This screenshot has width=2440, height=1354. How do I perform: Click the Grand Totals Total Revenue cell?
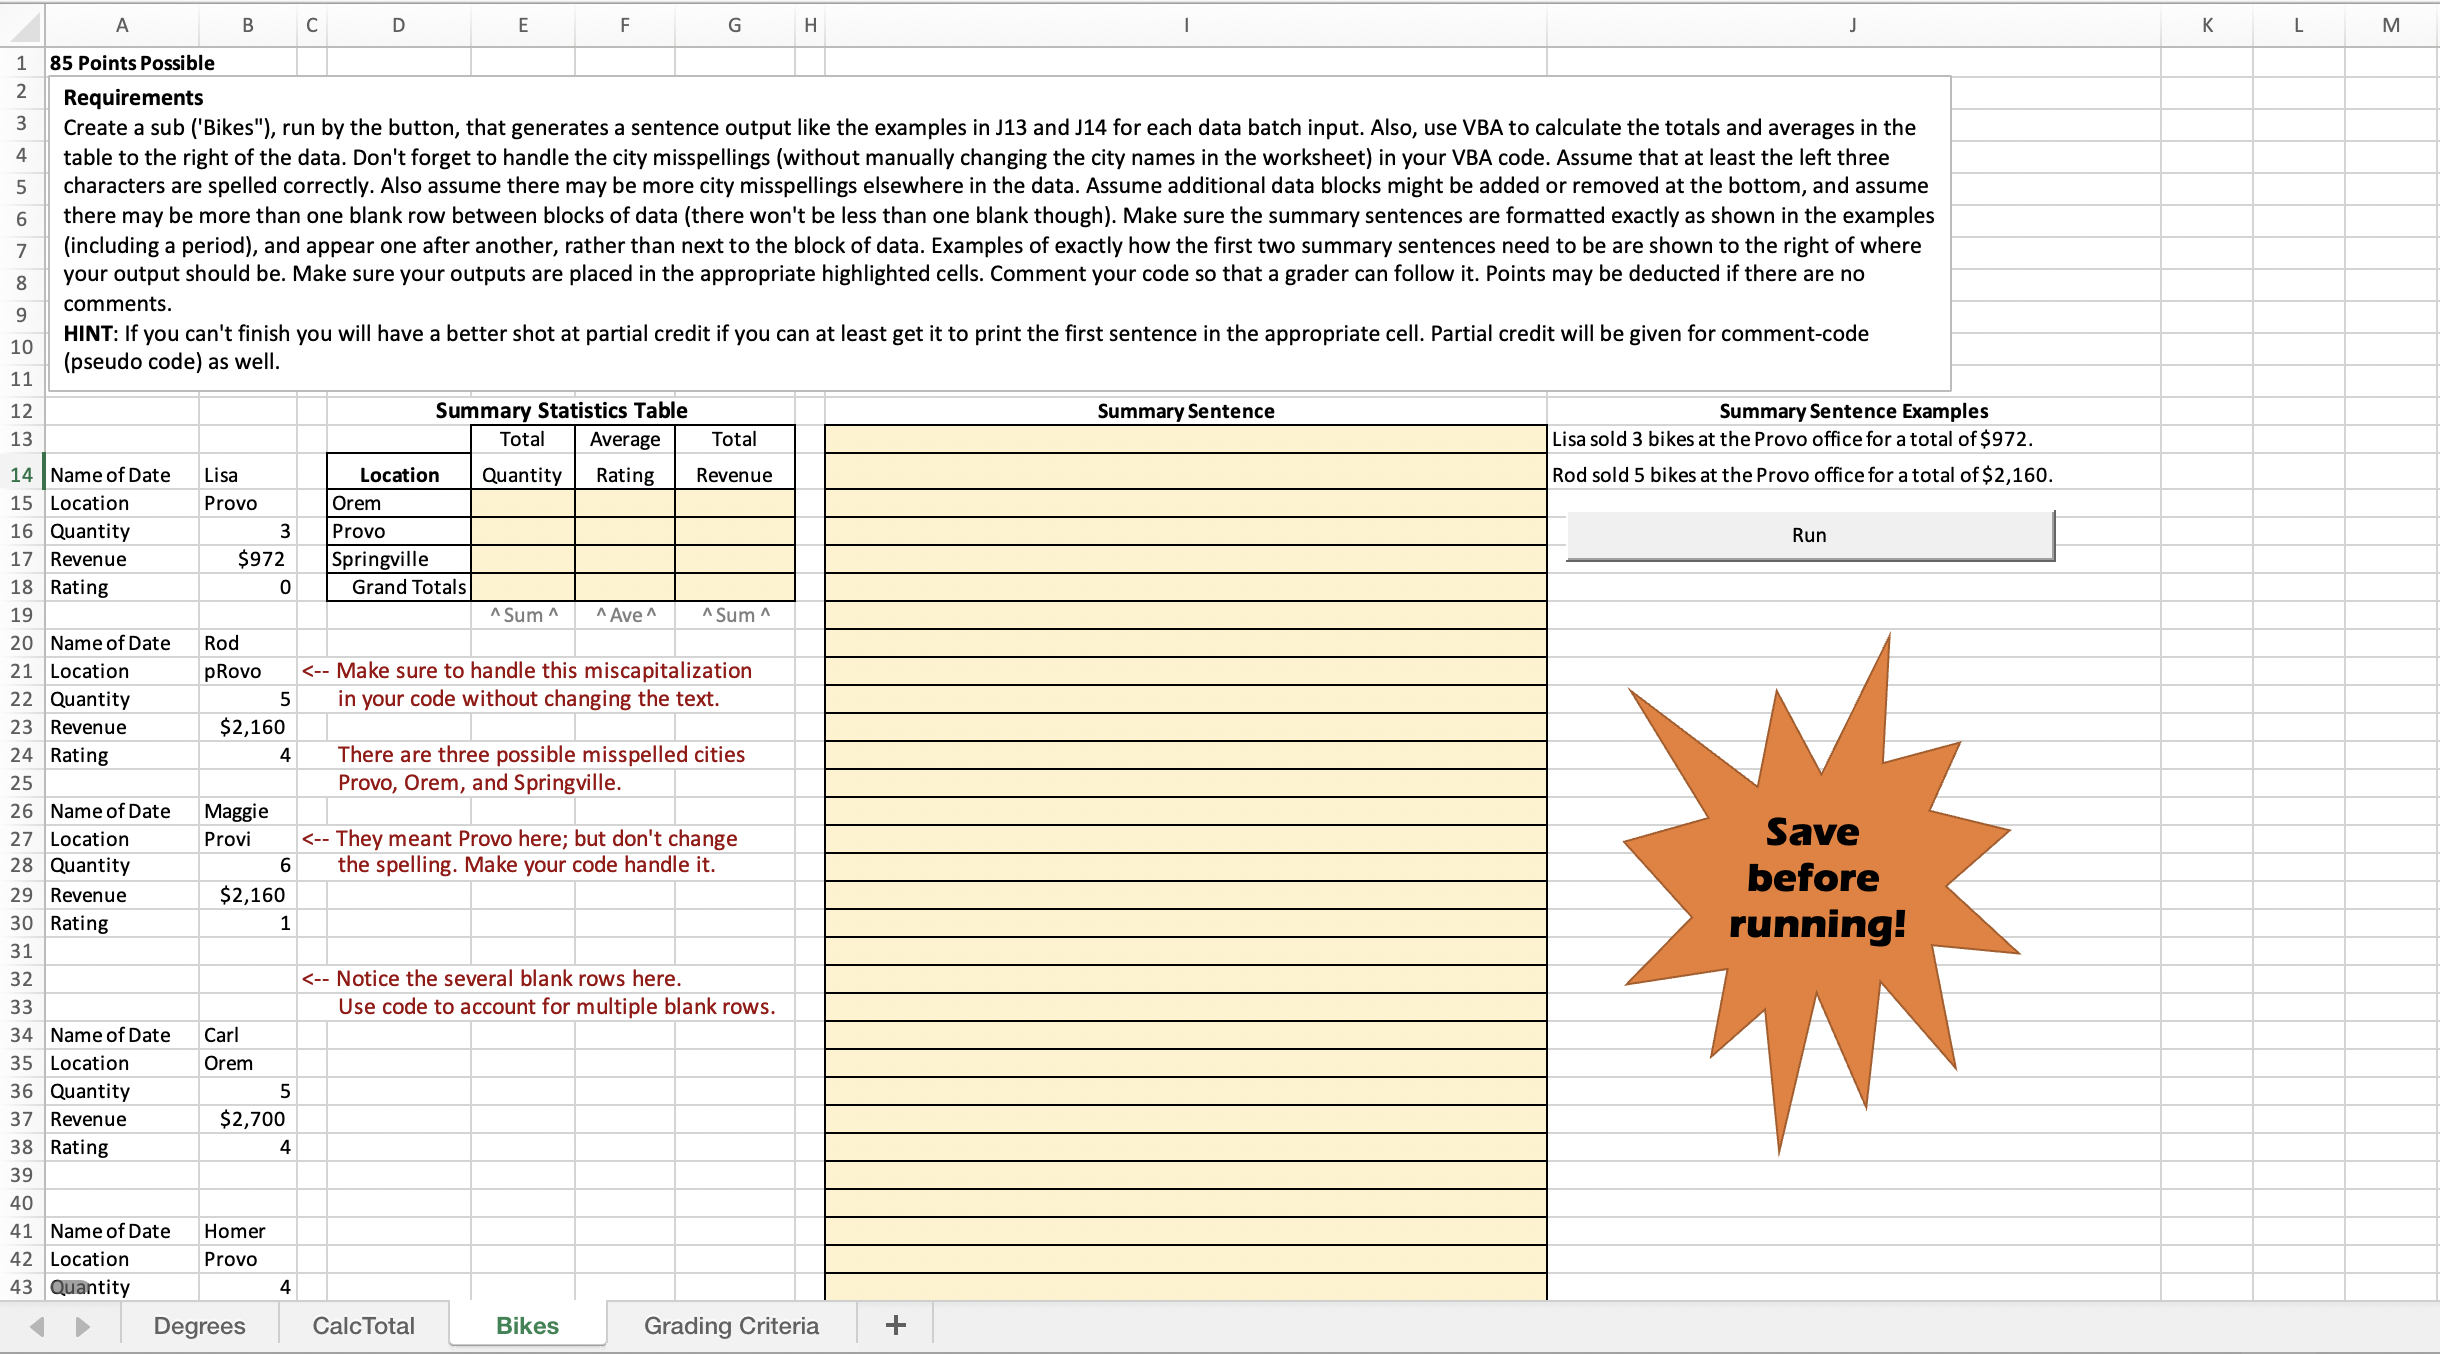734,587
